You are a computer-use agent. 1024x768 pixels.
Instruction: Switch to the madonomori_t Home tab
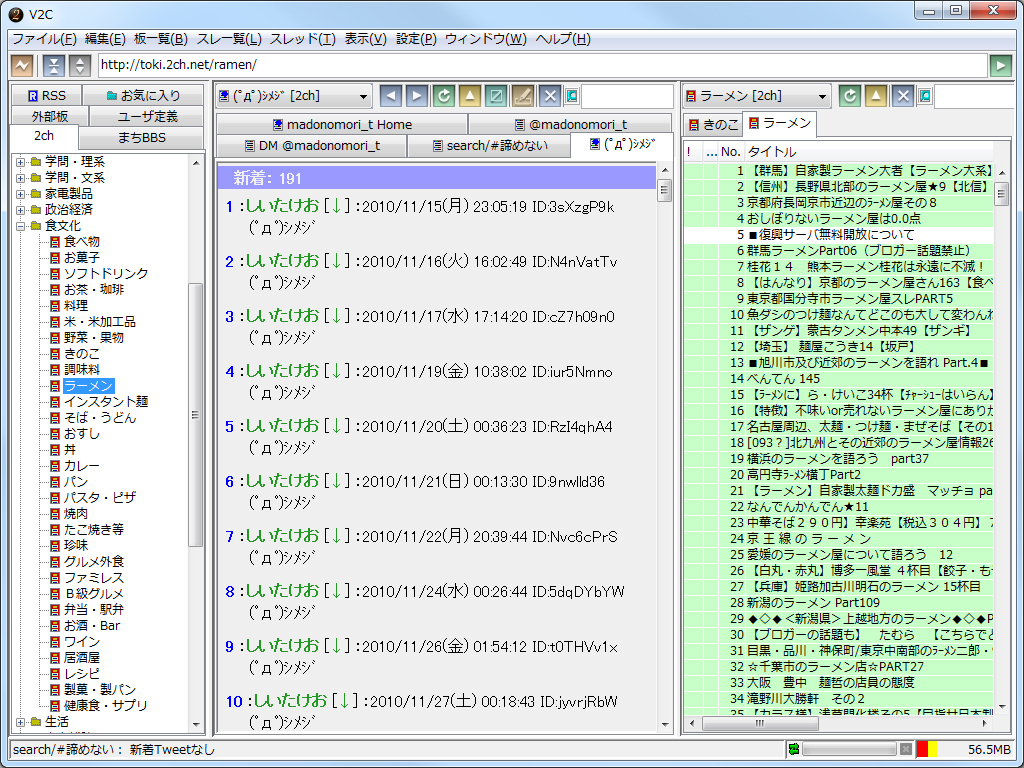tap(342, 124)
